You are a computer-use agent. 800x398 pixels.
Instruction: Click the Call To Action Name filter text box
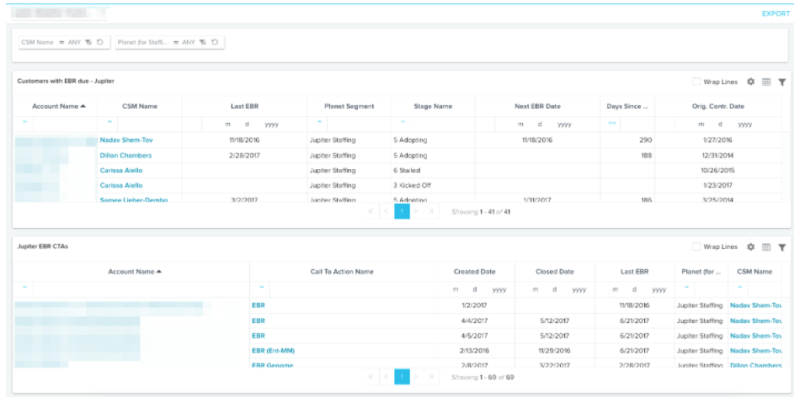tap(351, 289)
